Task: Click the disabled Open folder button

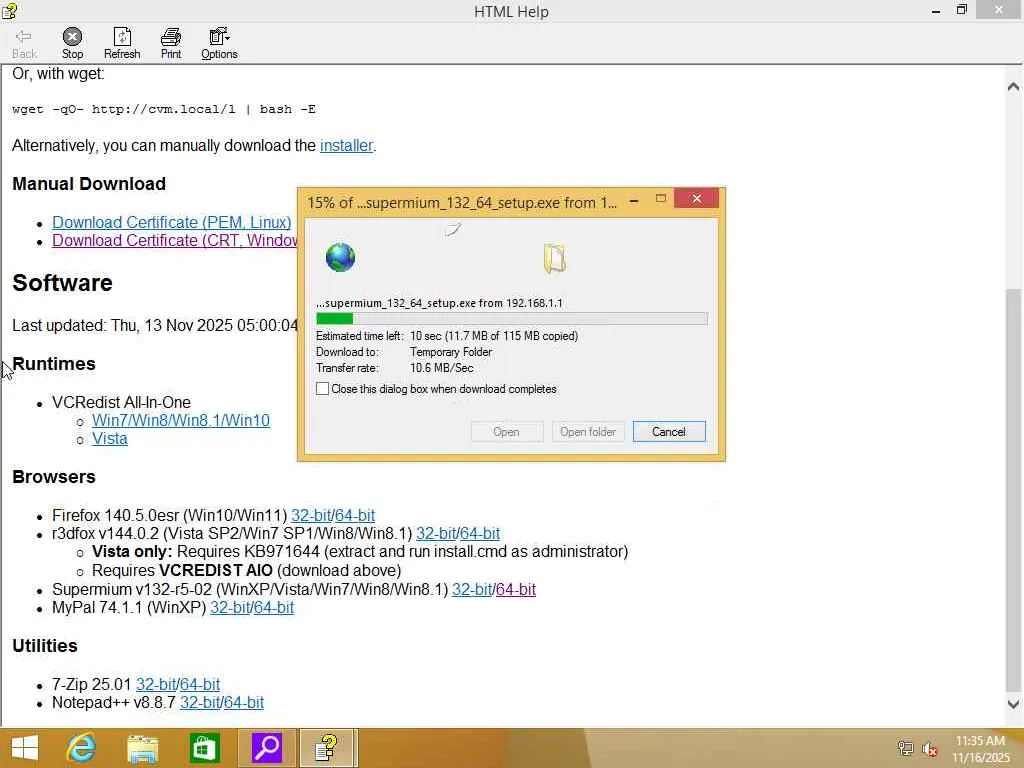Action: [x=588, y=432]
